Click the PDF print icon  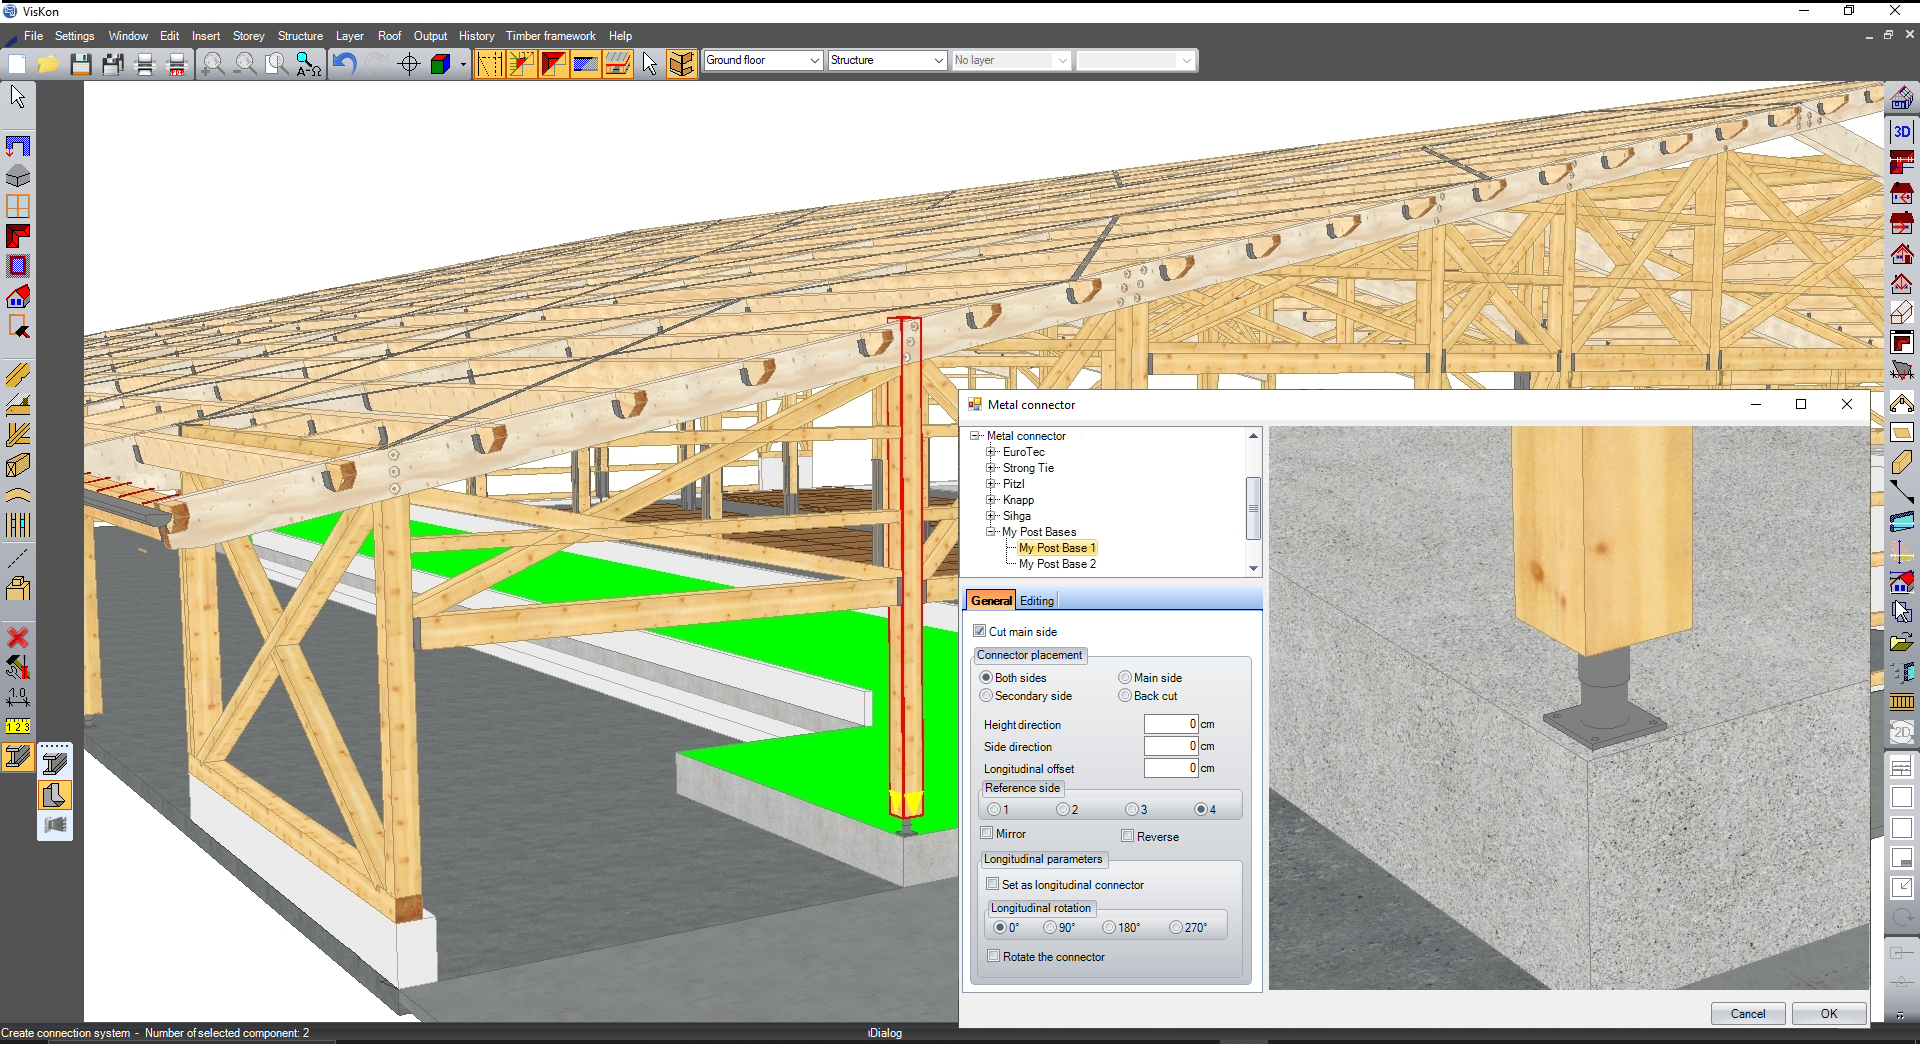click(x=177, y=65)
